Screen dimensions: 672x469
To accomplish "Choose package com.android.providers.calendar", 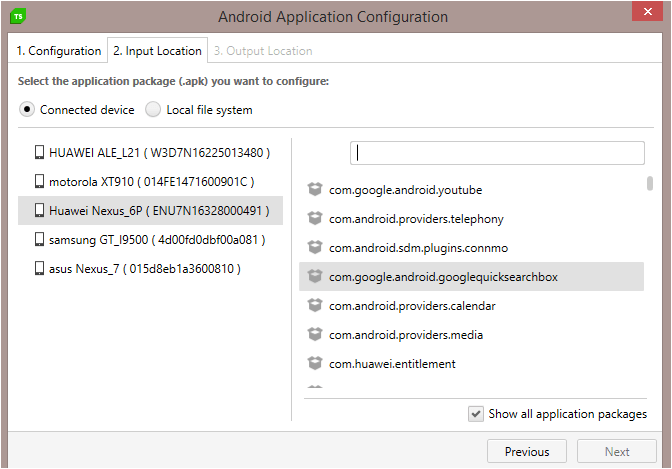I will tap(471, 306).
